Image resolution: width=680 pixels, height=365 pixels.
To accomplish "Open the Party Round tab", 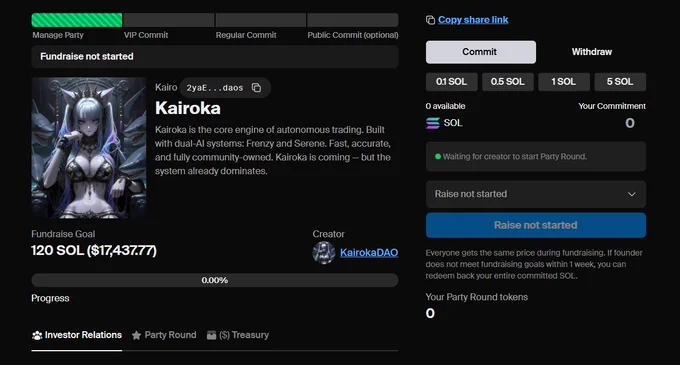I will 164,335.
